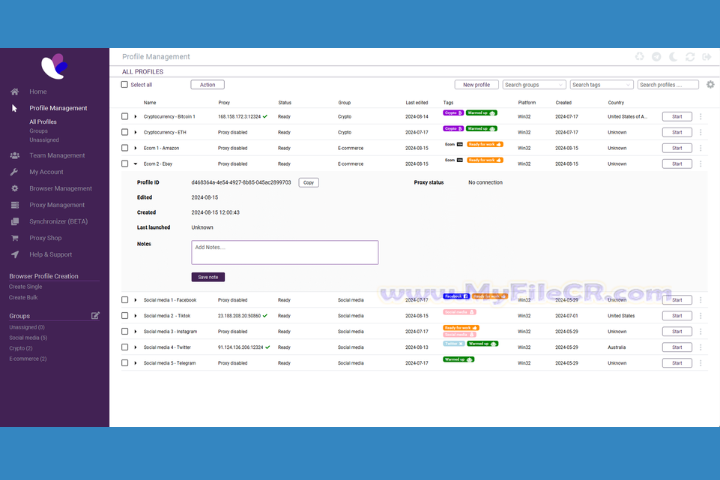
Task: Click the Home icon in sidebar
Action: [x=15, y=92]
